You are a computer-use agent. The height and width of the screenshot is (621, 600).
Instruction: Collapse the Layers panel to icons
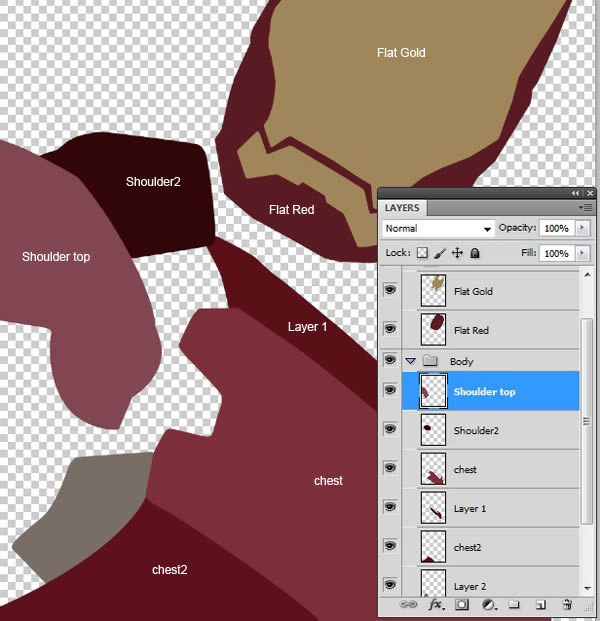tap(575, 193)
